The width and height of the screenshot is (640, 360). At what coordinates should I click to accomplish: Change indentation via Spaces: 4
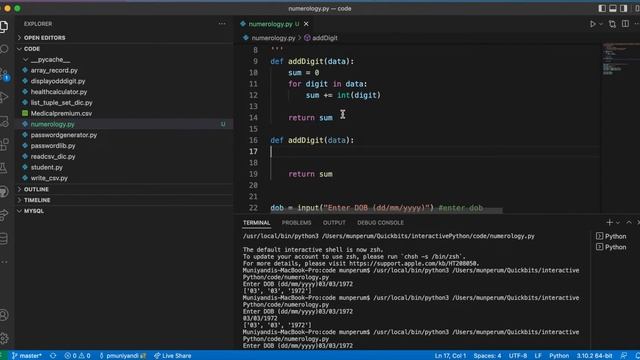487,356
